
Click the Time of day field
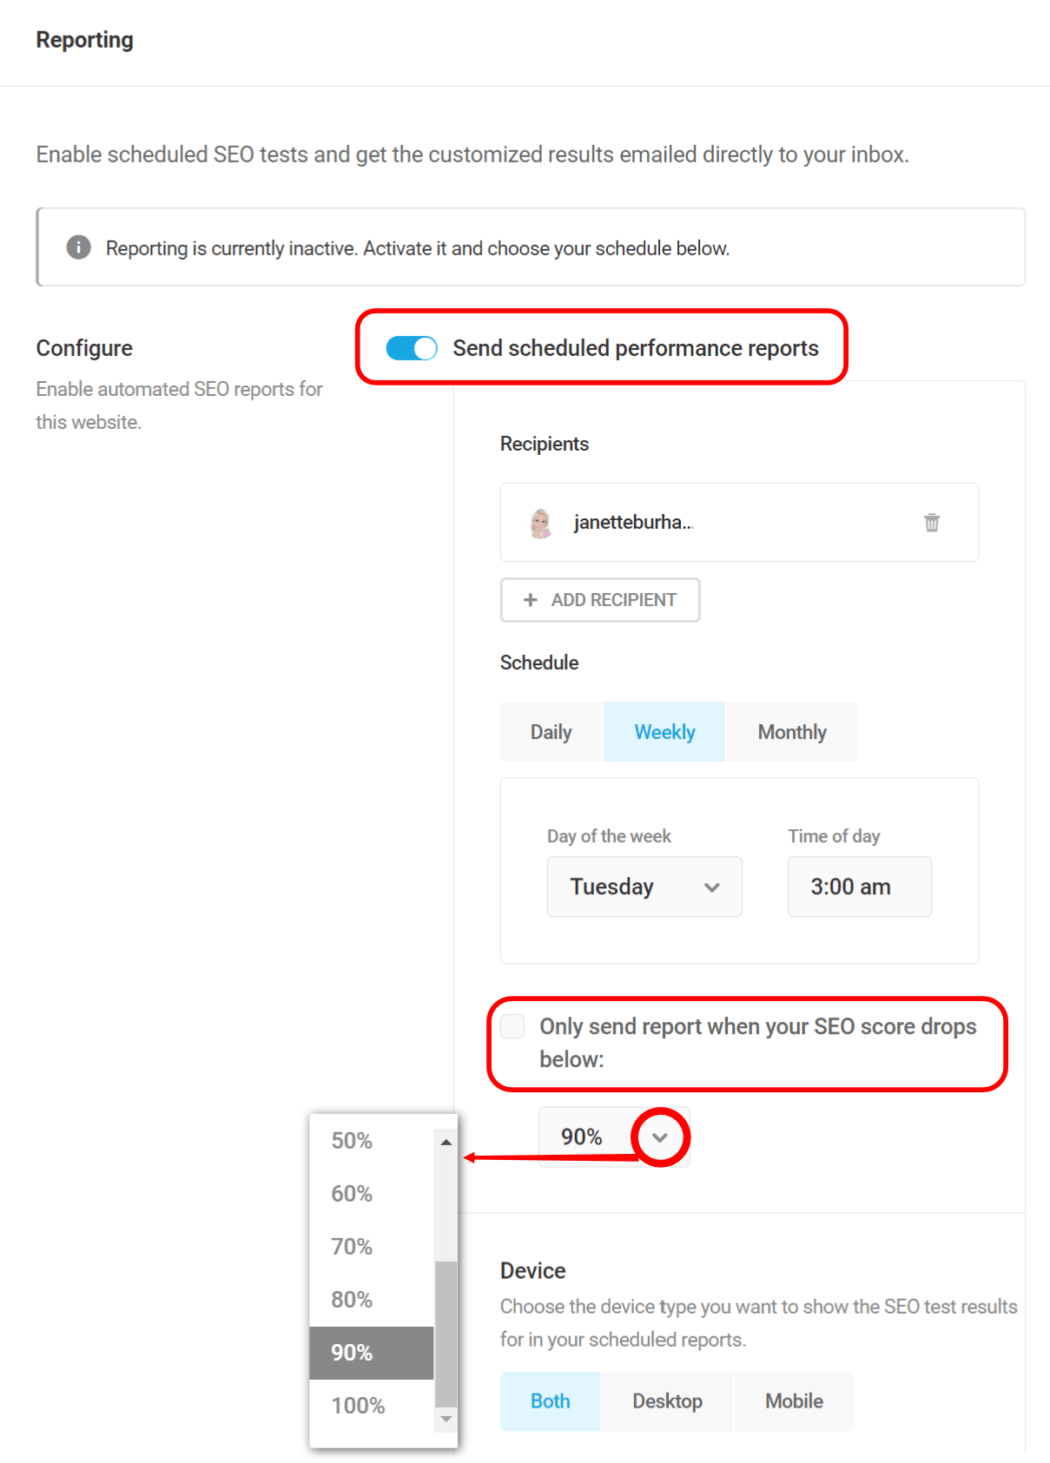(859, 887)
